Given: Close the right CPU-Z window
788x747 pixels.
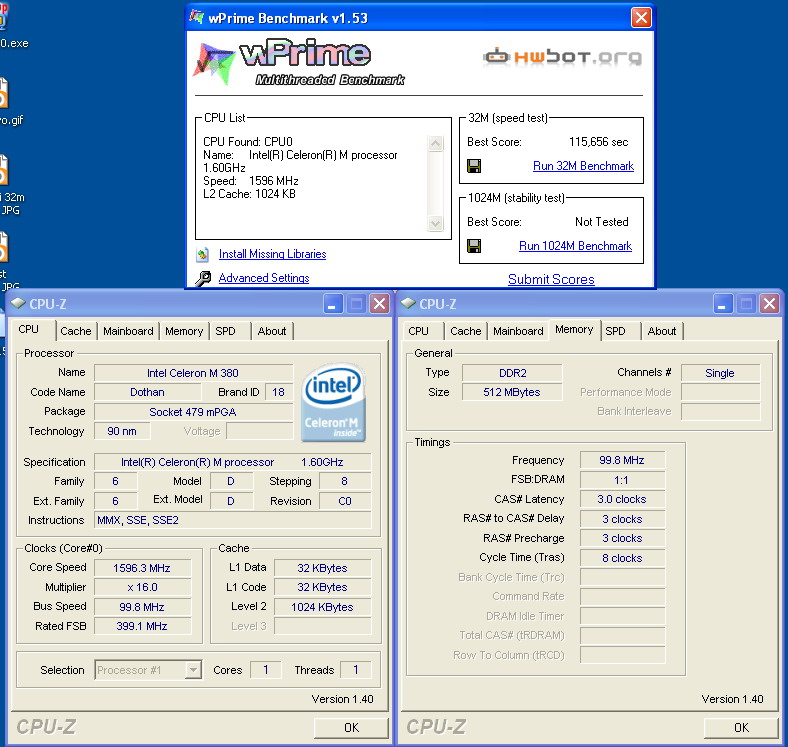Looking at the screenshot, I should point(769,304).
